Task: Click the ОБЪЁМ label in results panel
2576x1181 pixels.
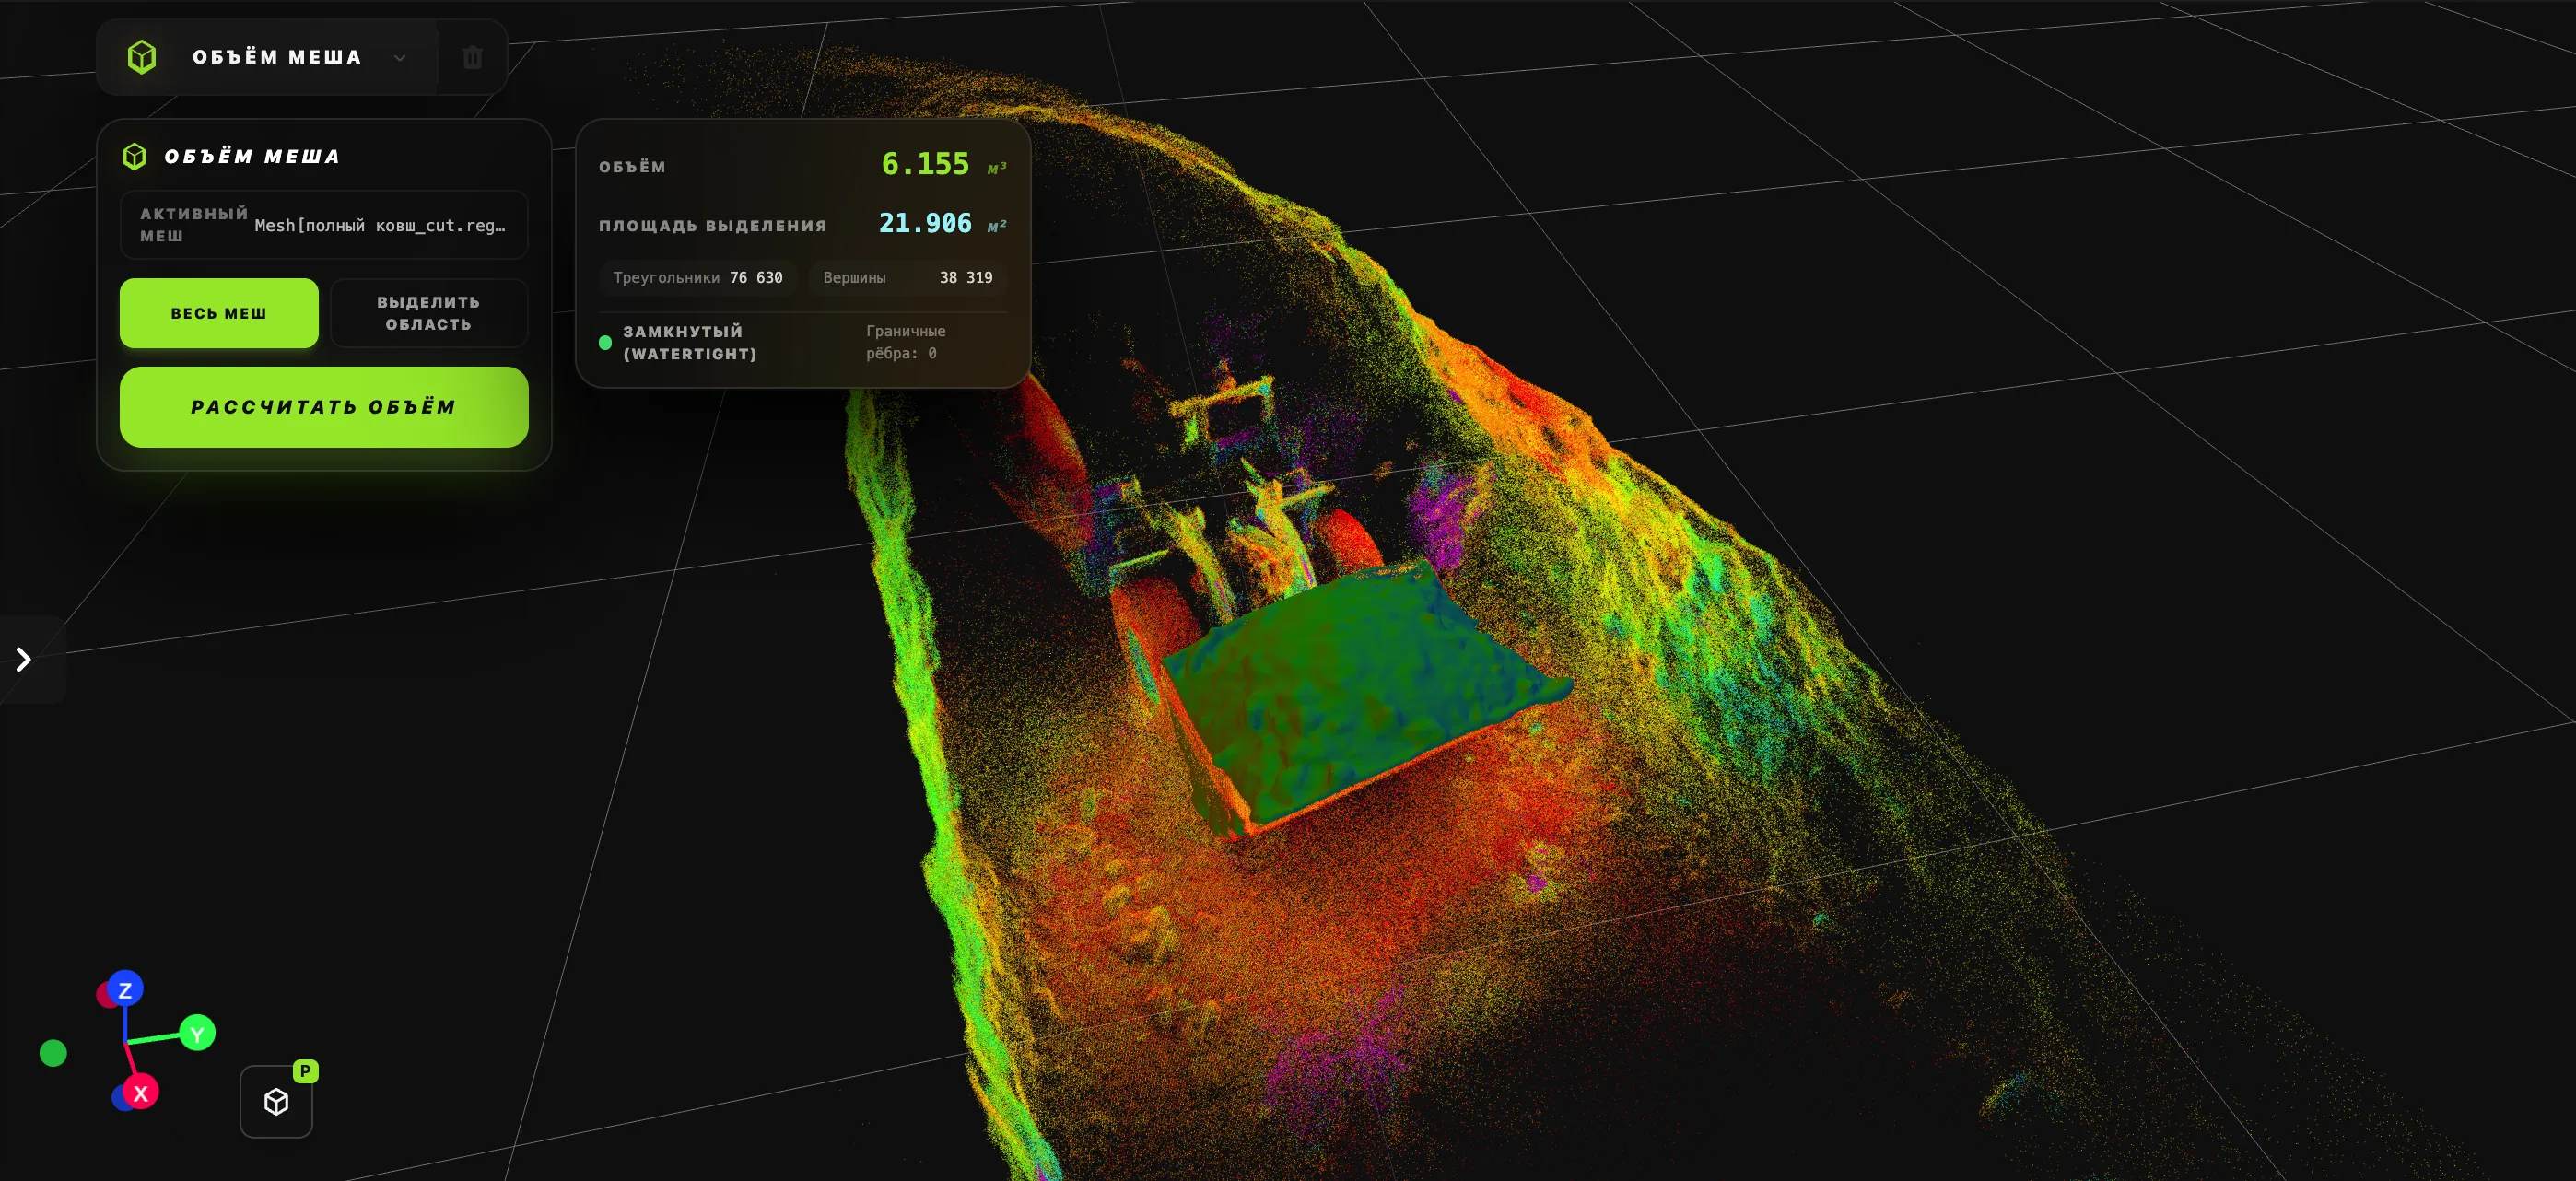Action: [632, 167]
